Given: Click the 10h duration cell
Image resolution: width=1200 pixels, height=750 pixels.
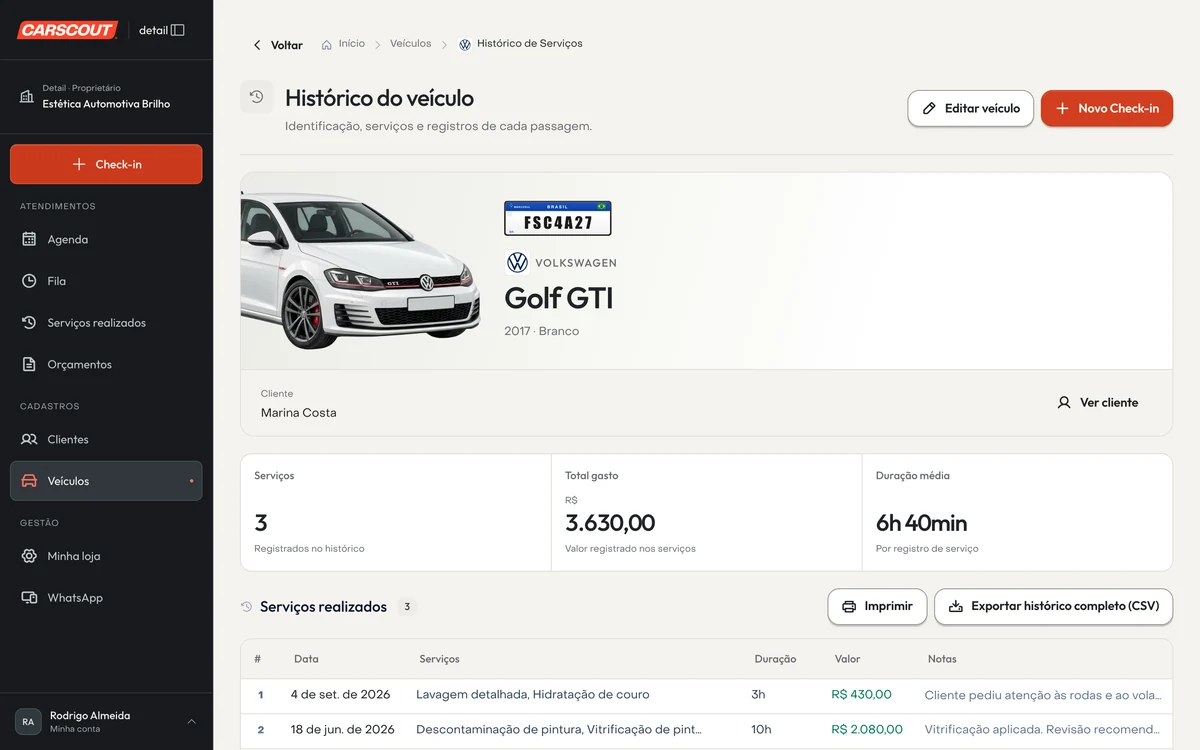Looking at the screenshot, I should coord(761,729).
